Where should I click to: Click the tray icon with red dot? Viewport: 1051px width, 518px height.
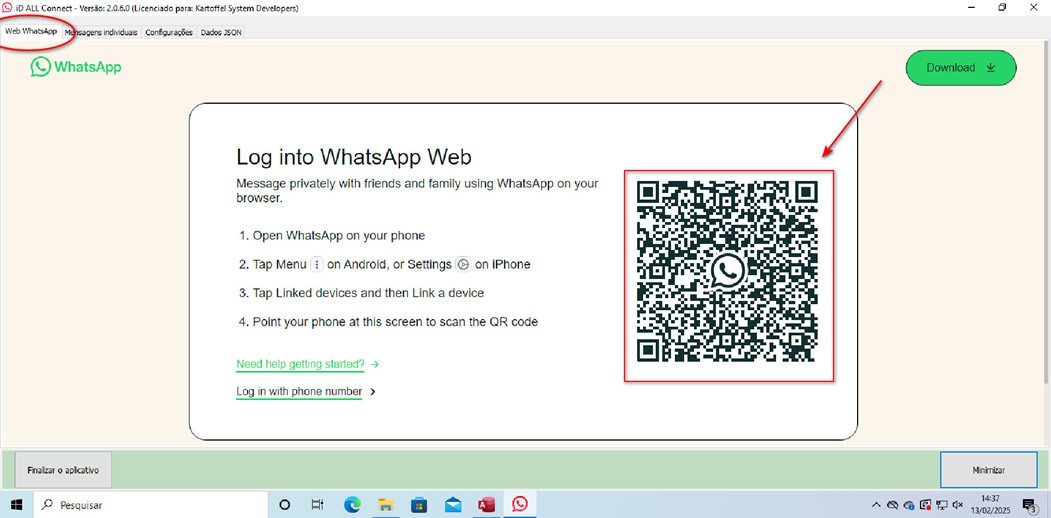[926, 505]
